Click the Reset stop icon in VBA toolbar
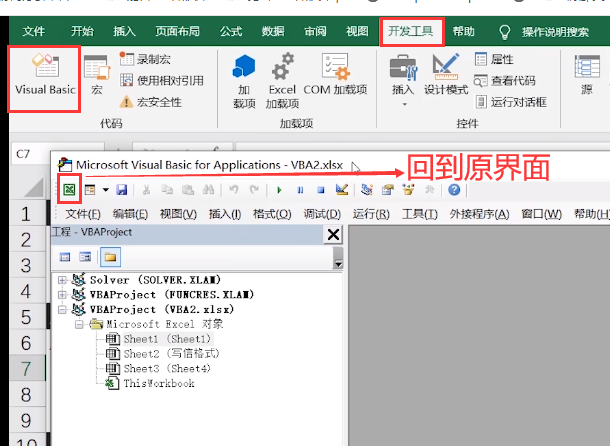Viewport: 610px width, 446px height. (321, 190)
